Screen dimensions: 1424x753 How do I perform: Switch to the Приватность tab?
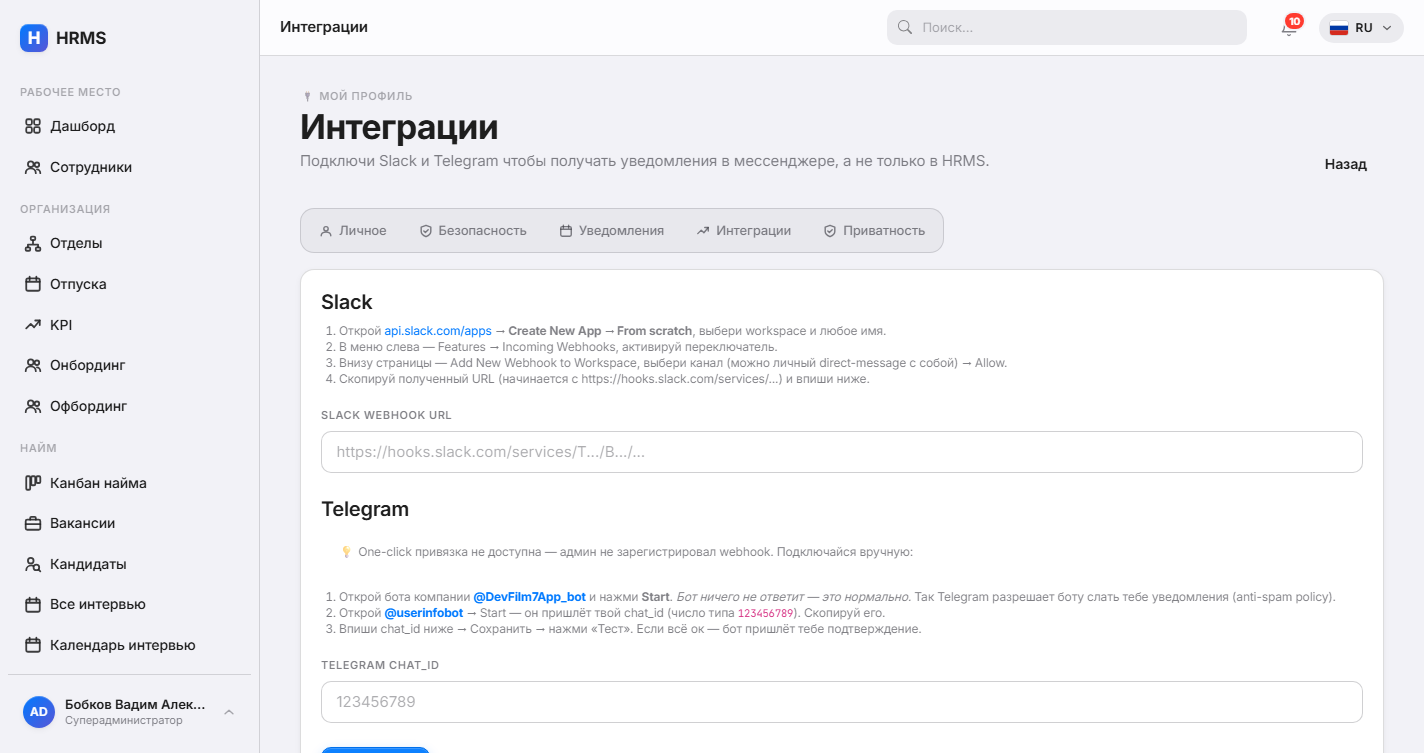point(875,231)
